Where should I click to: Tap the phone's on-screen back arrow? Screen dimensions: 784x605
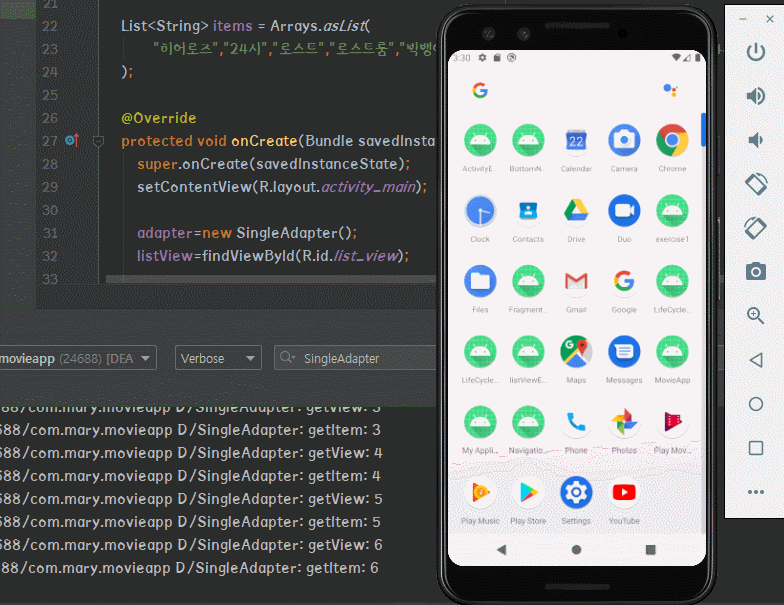[502, 550]
